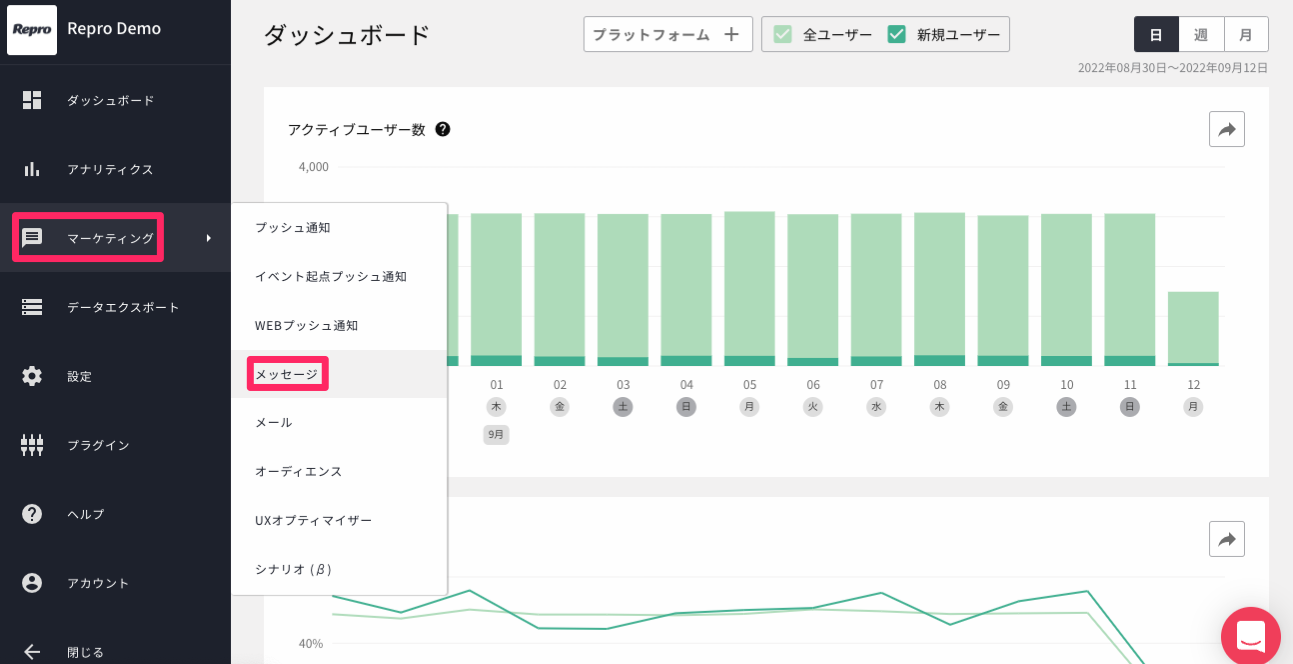1293x664 pixels.
Task: Click the アクティブユーザー数 chart title
Action: coord(357,130)
